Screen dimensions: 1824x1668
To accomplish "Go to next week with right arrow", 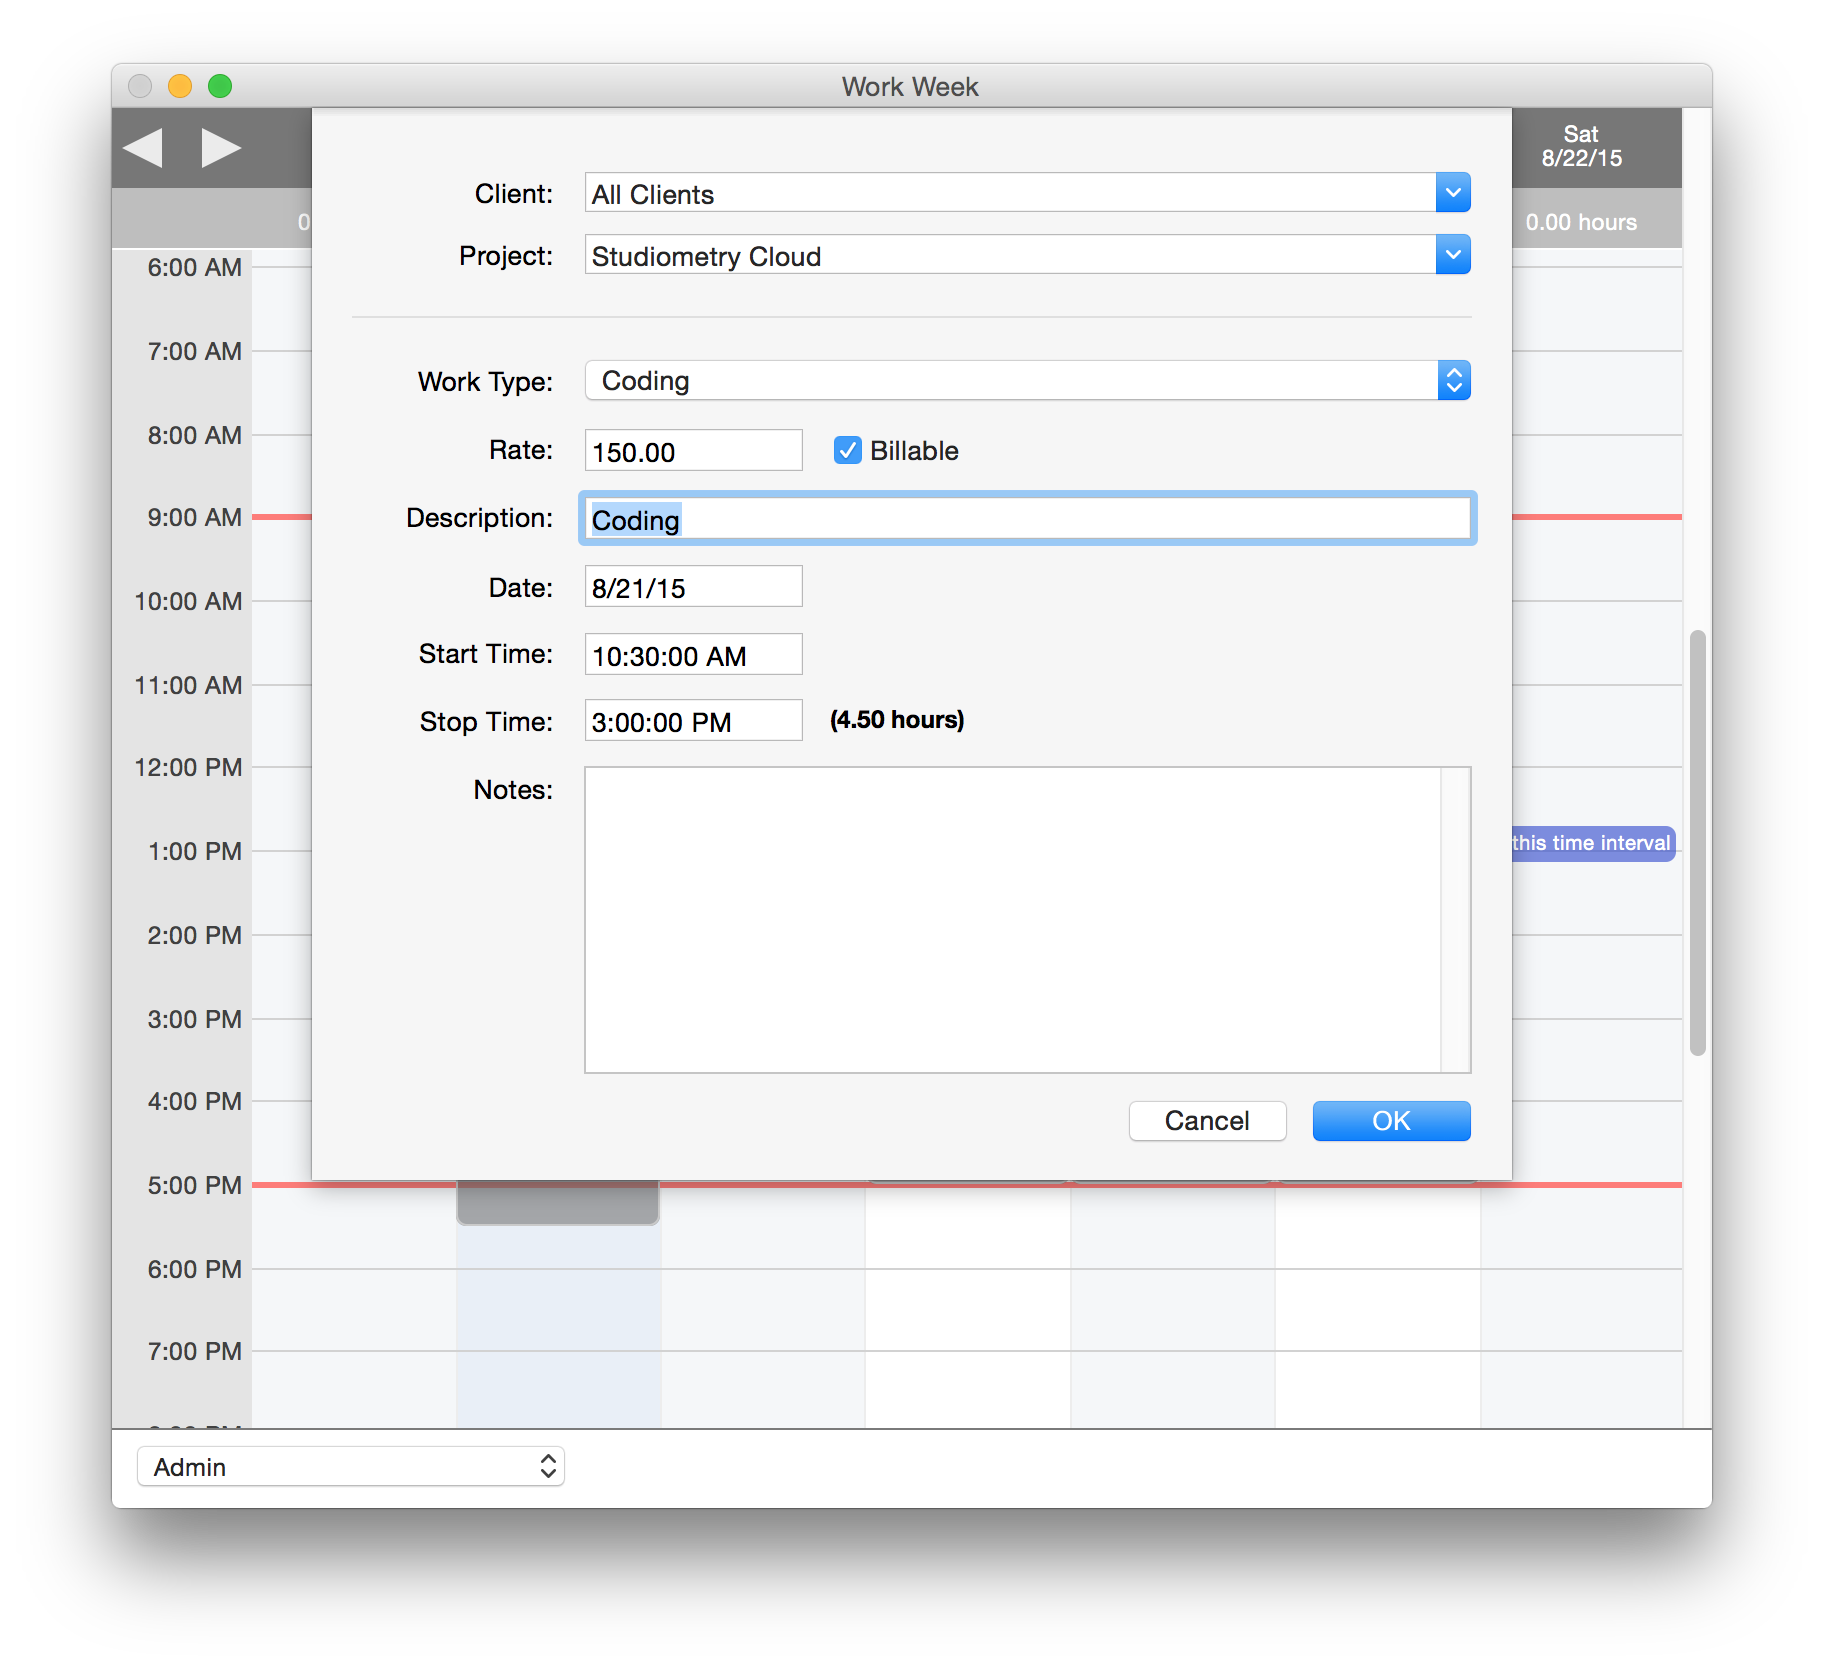I will pyautogui.click(x=221, y=148).
